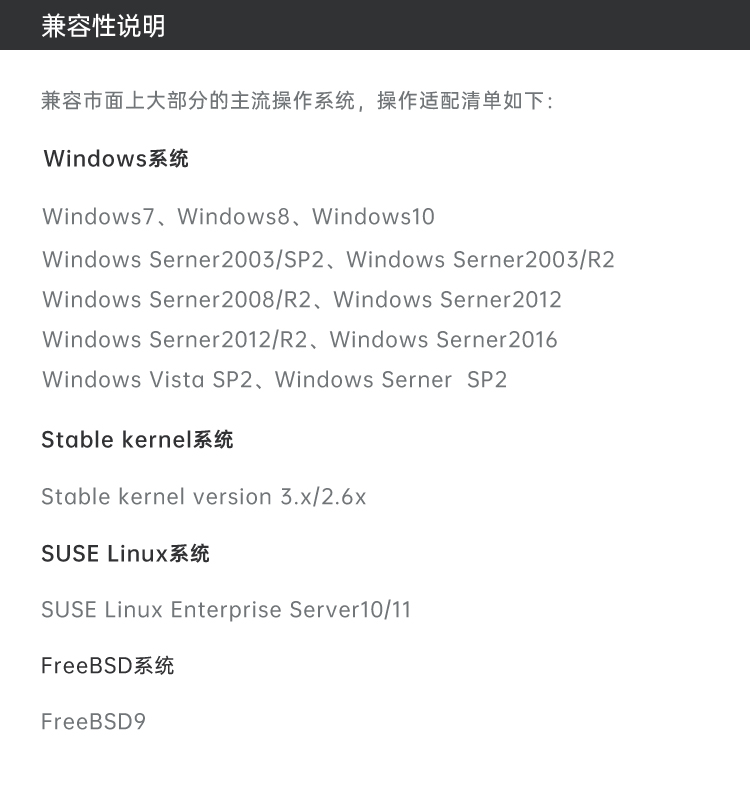Click the SUSE Linux Enterprise Server10/11 line
Image resolution: width=750 pixels, height=791 pixels.
pyautogui.click(x=226, y=609)
